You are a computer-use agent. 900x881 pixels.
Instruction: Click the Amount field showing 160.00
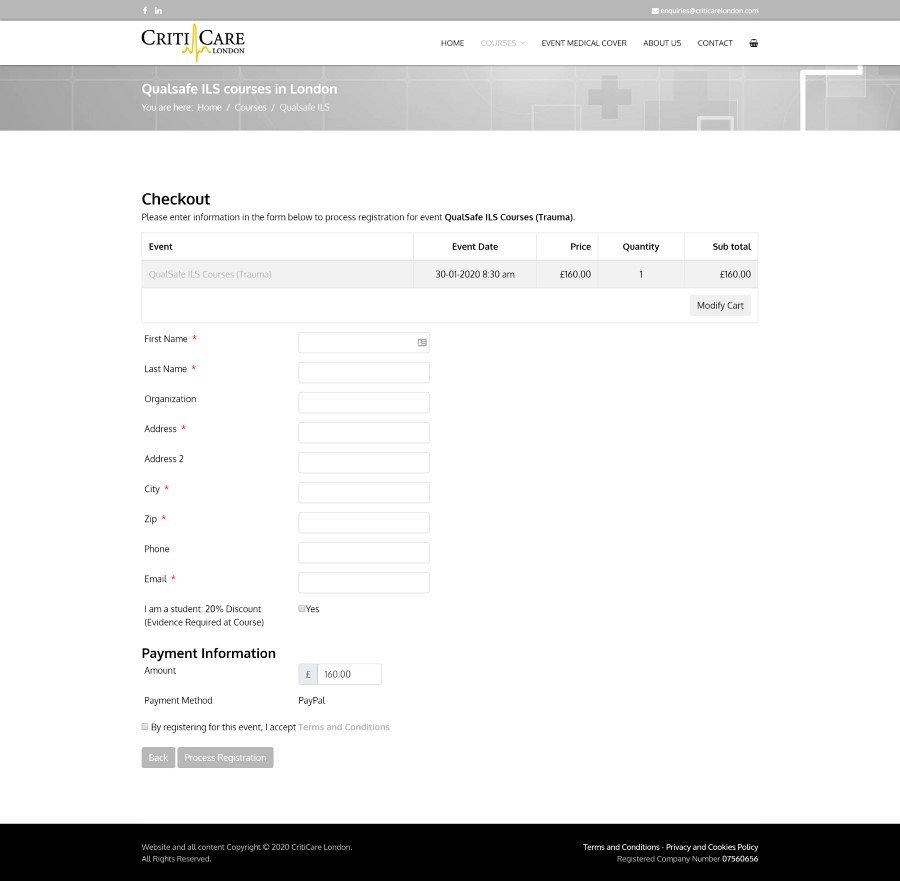349,674
